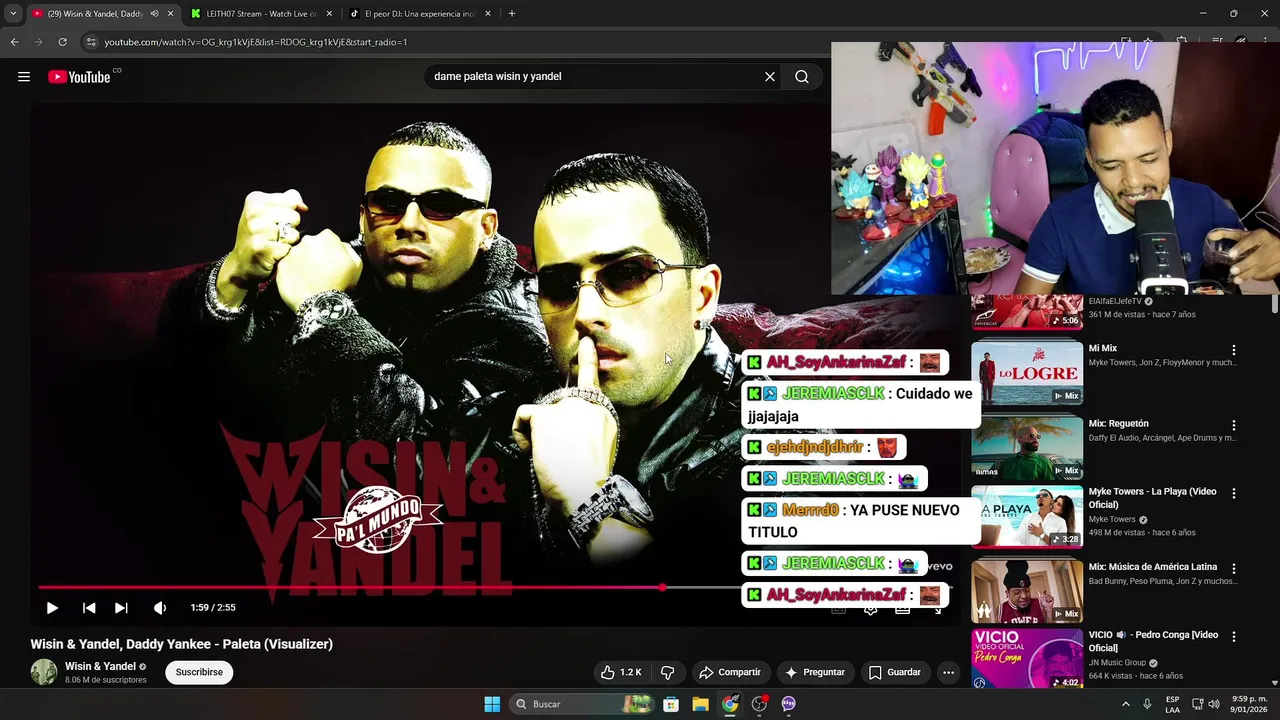The image size is (1280, 720).
Task: Open the Wisin & Yandel channel avatar
Action: click(x=44, y=672)
